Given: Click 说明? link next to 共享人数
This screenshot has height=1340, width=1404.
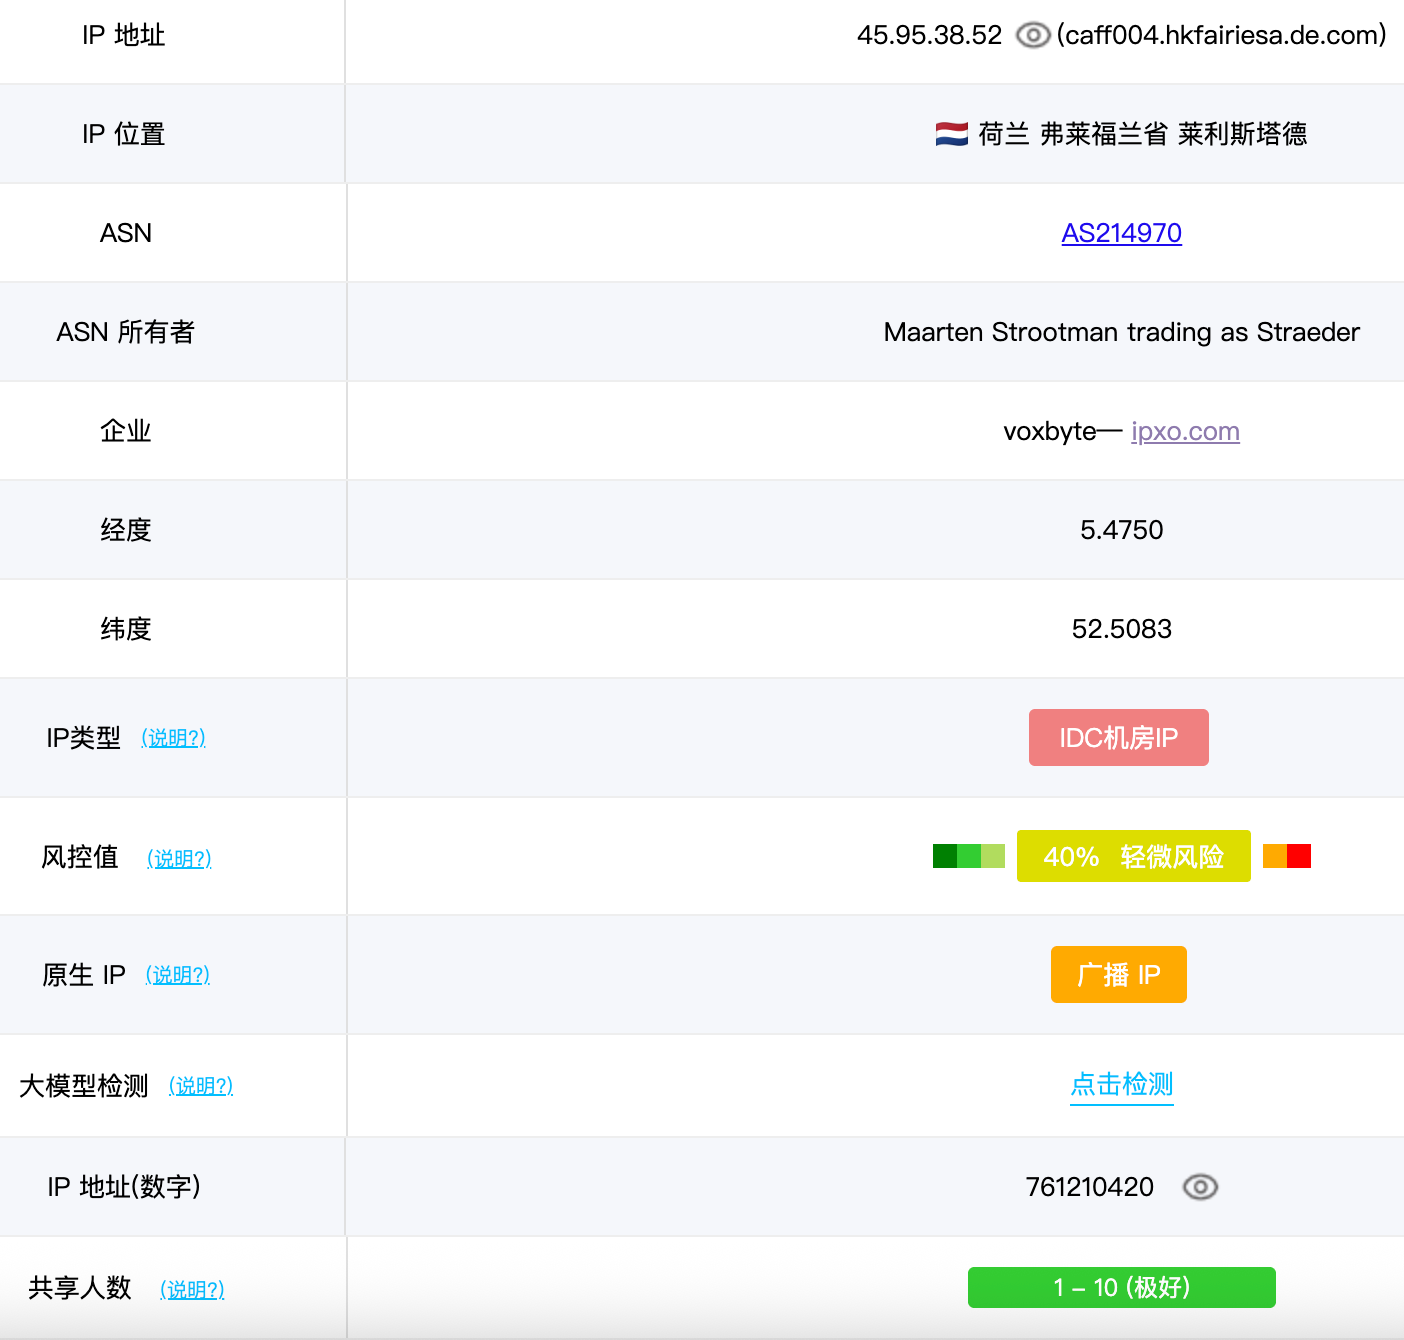Looking at the screenshot, I should click(192, 1290).
